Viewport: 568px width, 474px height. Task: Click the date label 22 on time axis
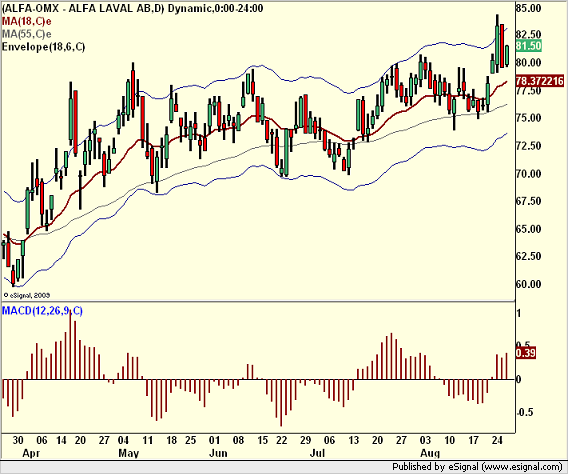(281, 440)
